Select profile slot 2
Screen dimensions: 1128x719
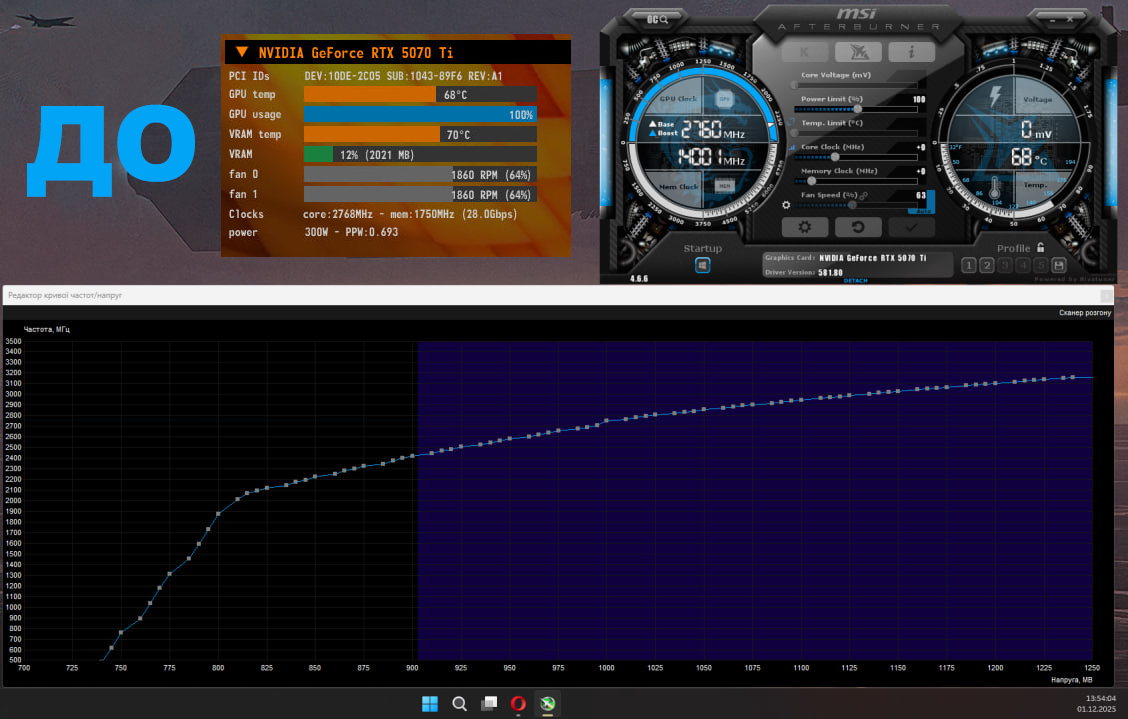coord(986,265)
